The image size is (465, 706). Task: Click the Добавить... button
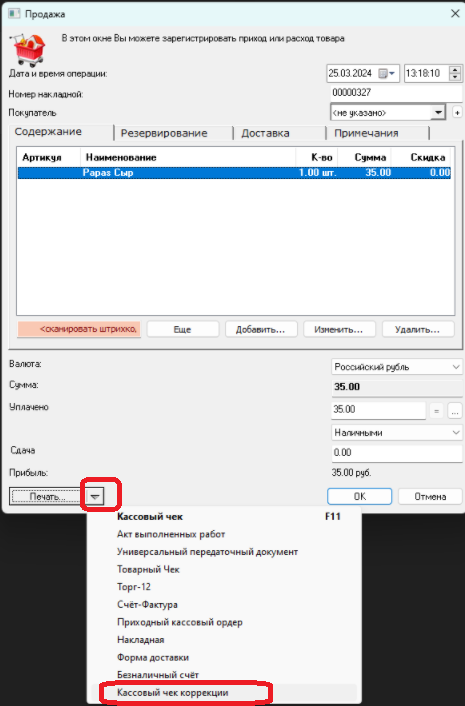click(261, 329)
